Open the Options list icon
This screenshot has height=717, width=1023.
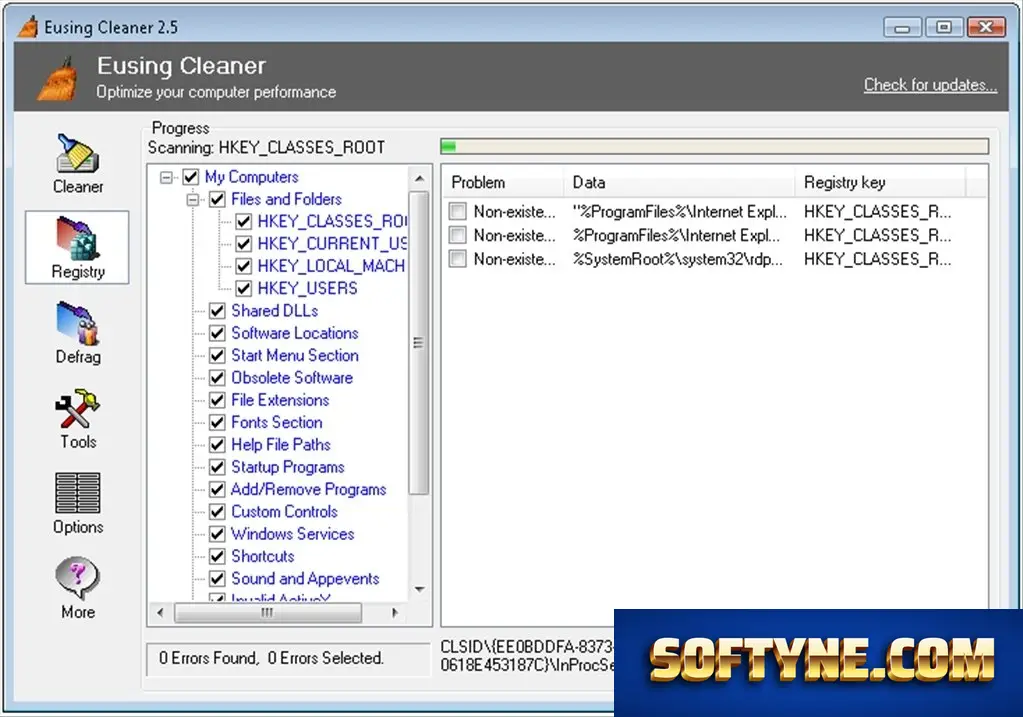click(78, 493)
